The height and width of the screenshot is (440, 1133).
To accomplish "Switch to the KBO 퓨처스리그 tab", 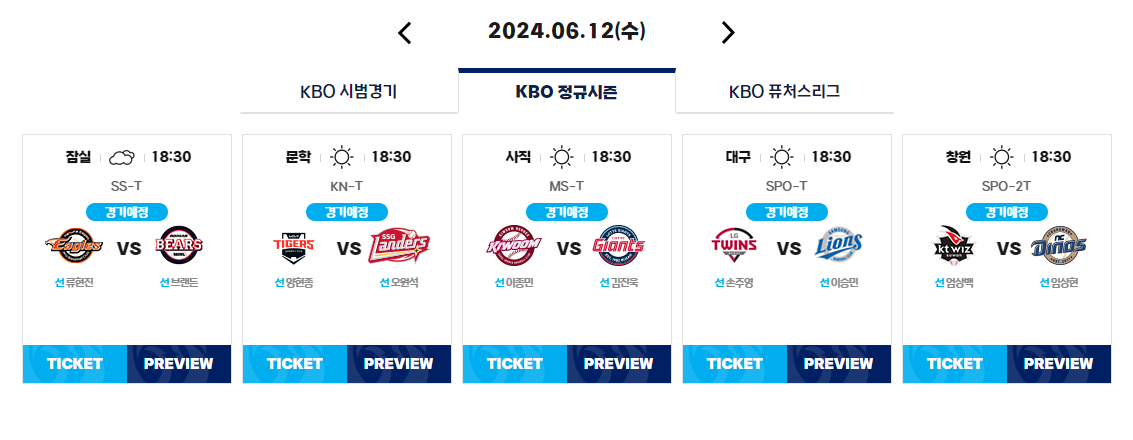I will [785, 92].
